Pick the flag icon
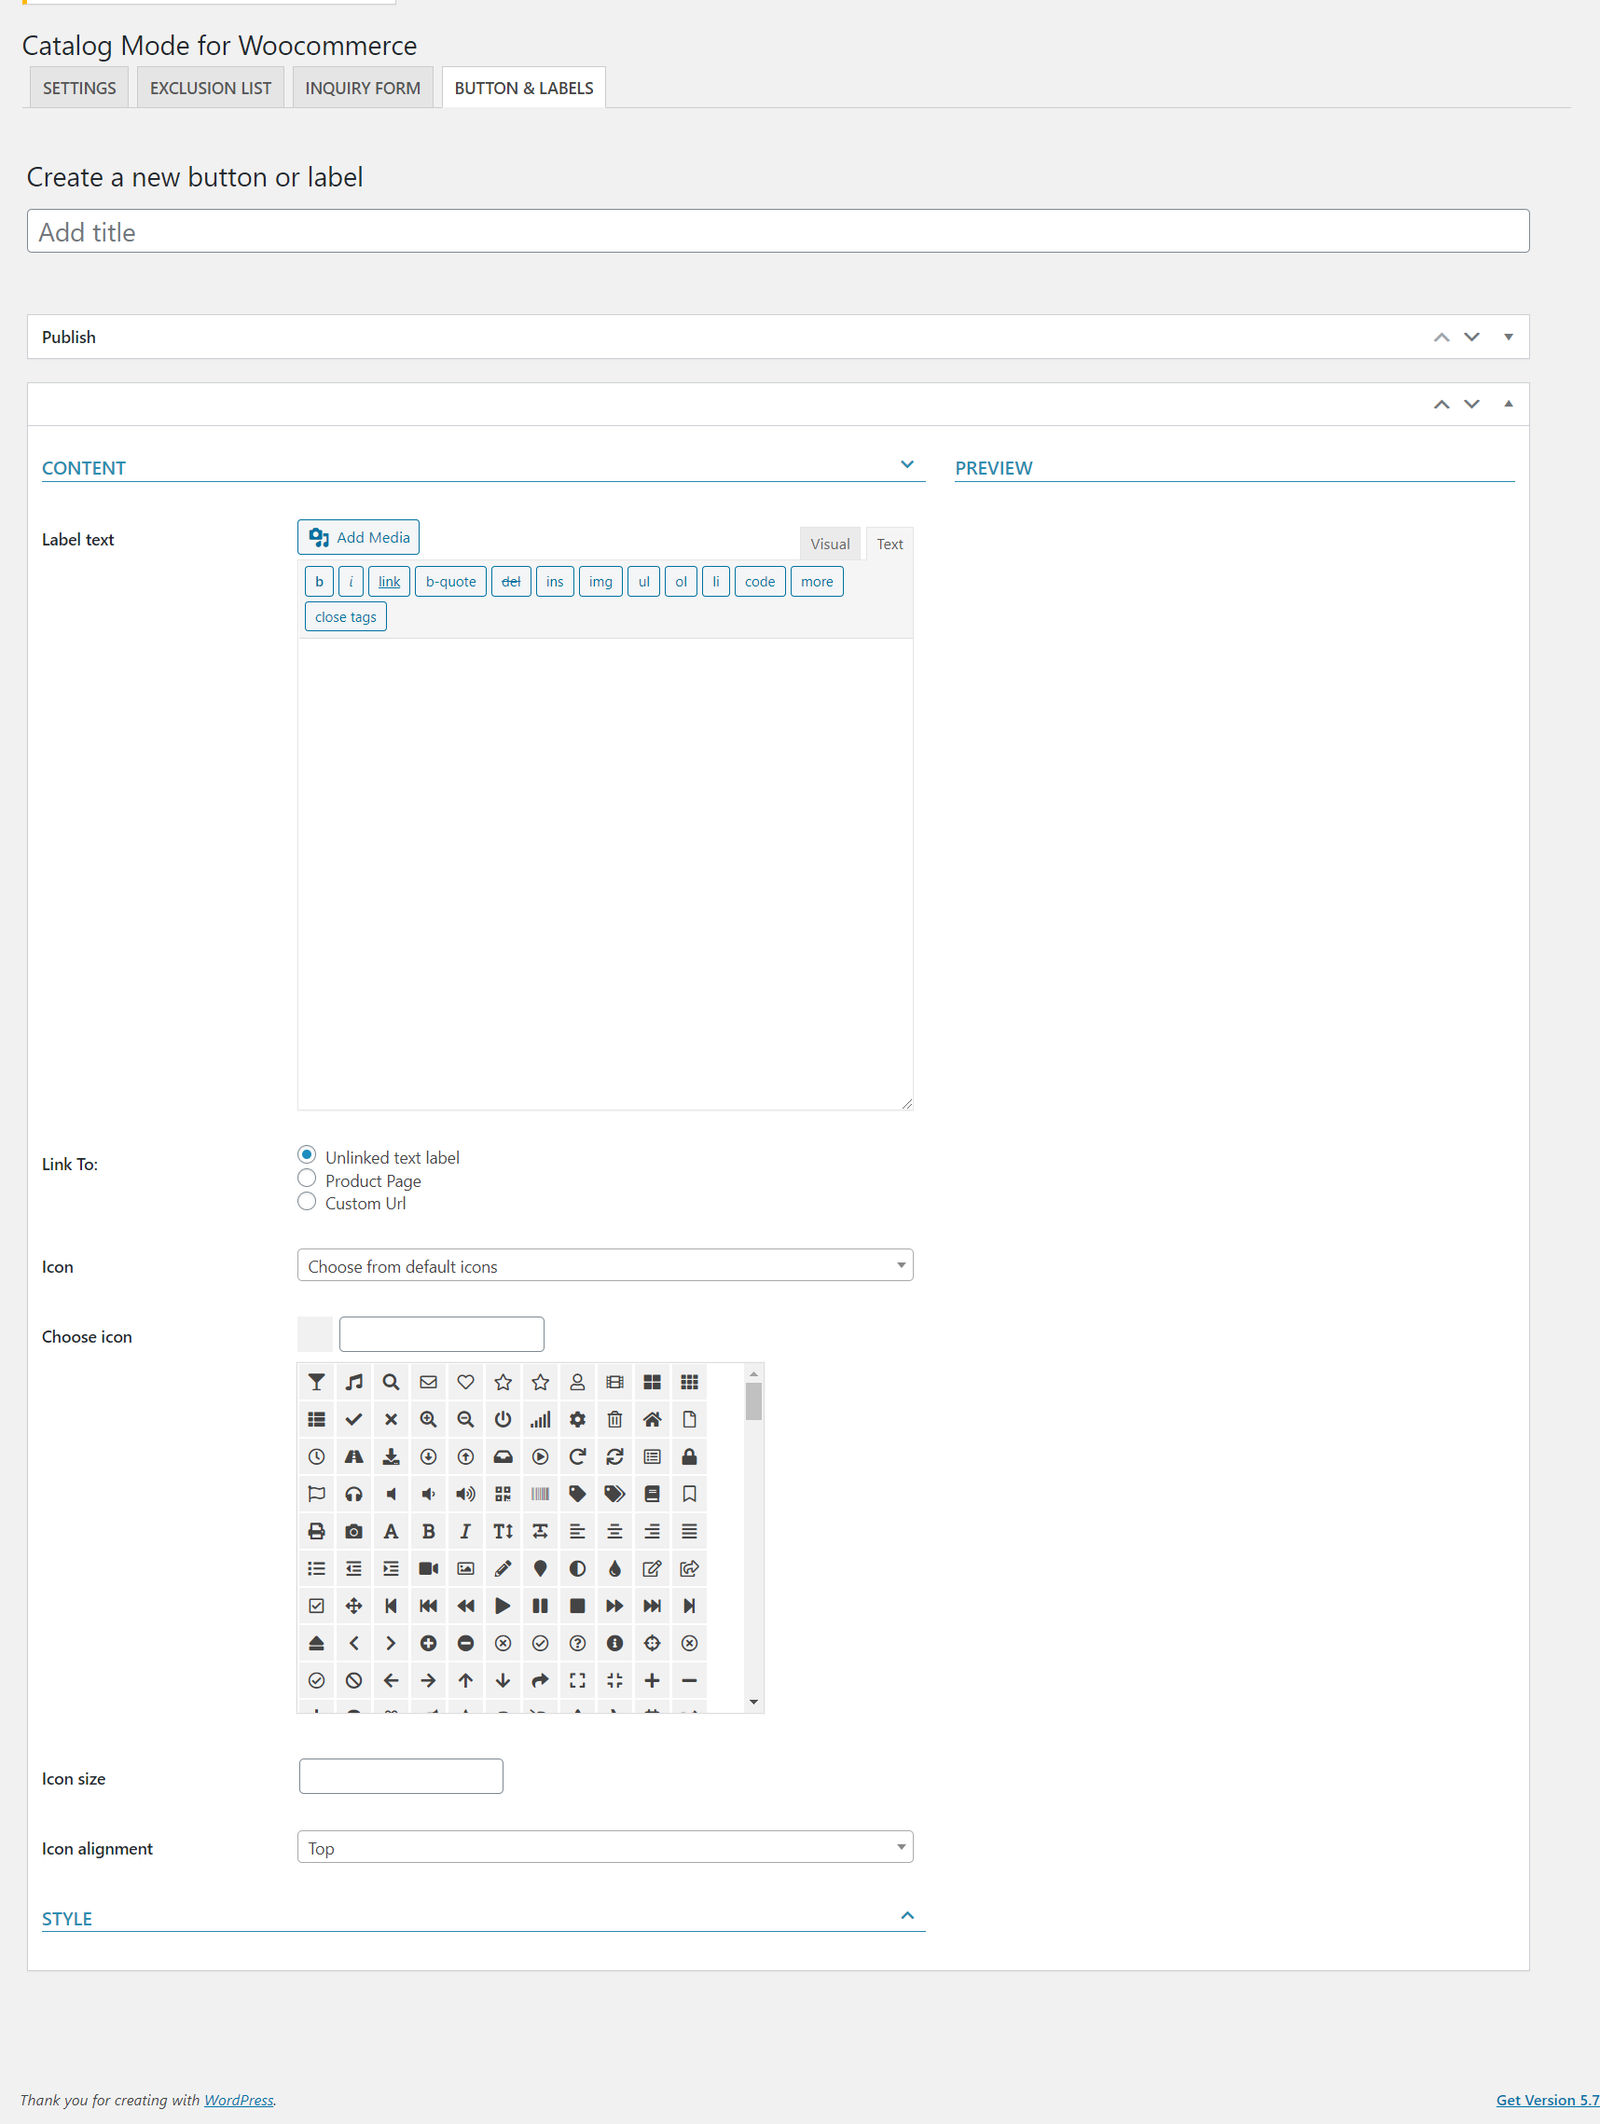1600x2124 pixels. (316, 1494)
